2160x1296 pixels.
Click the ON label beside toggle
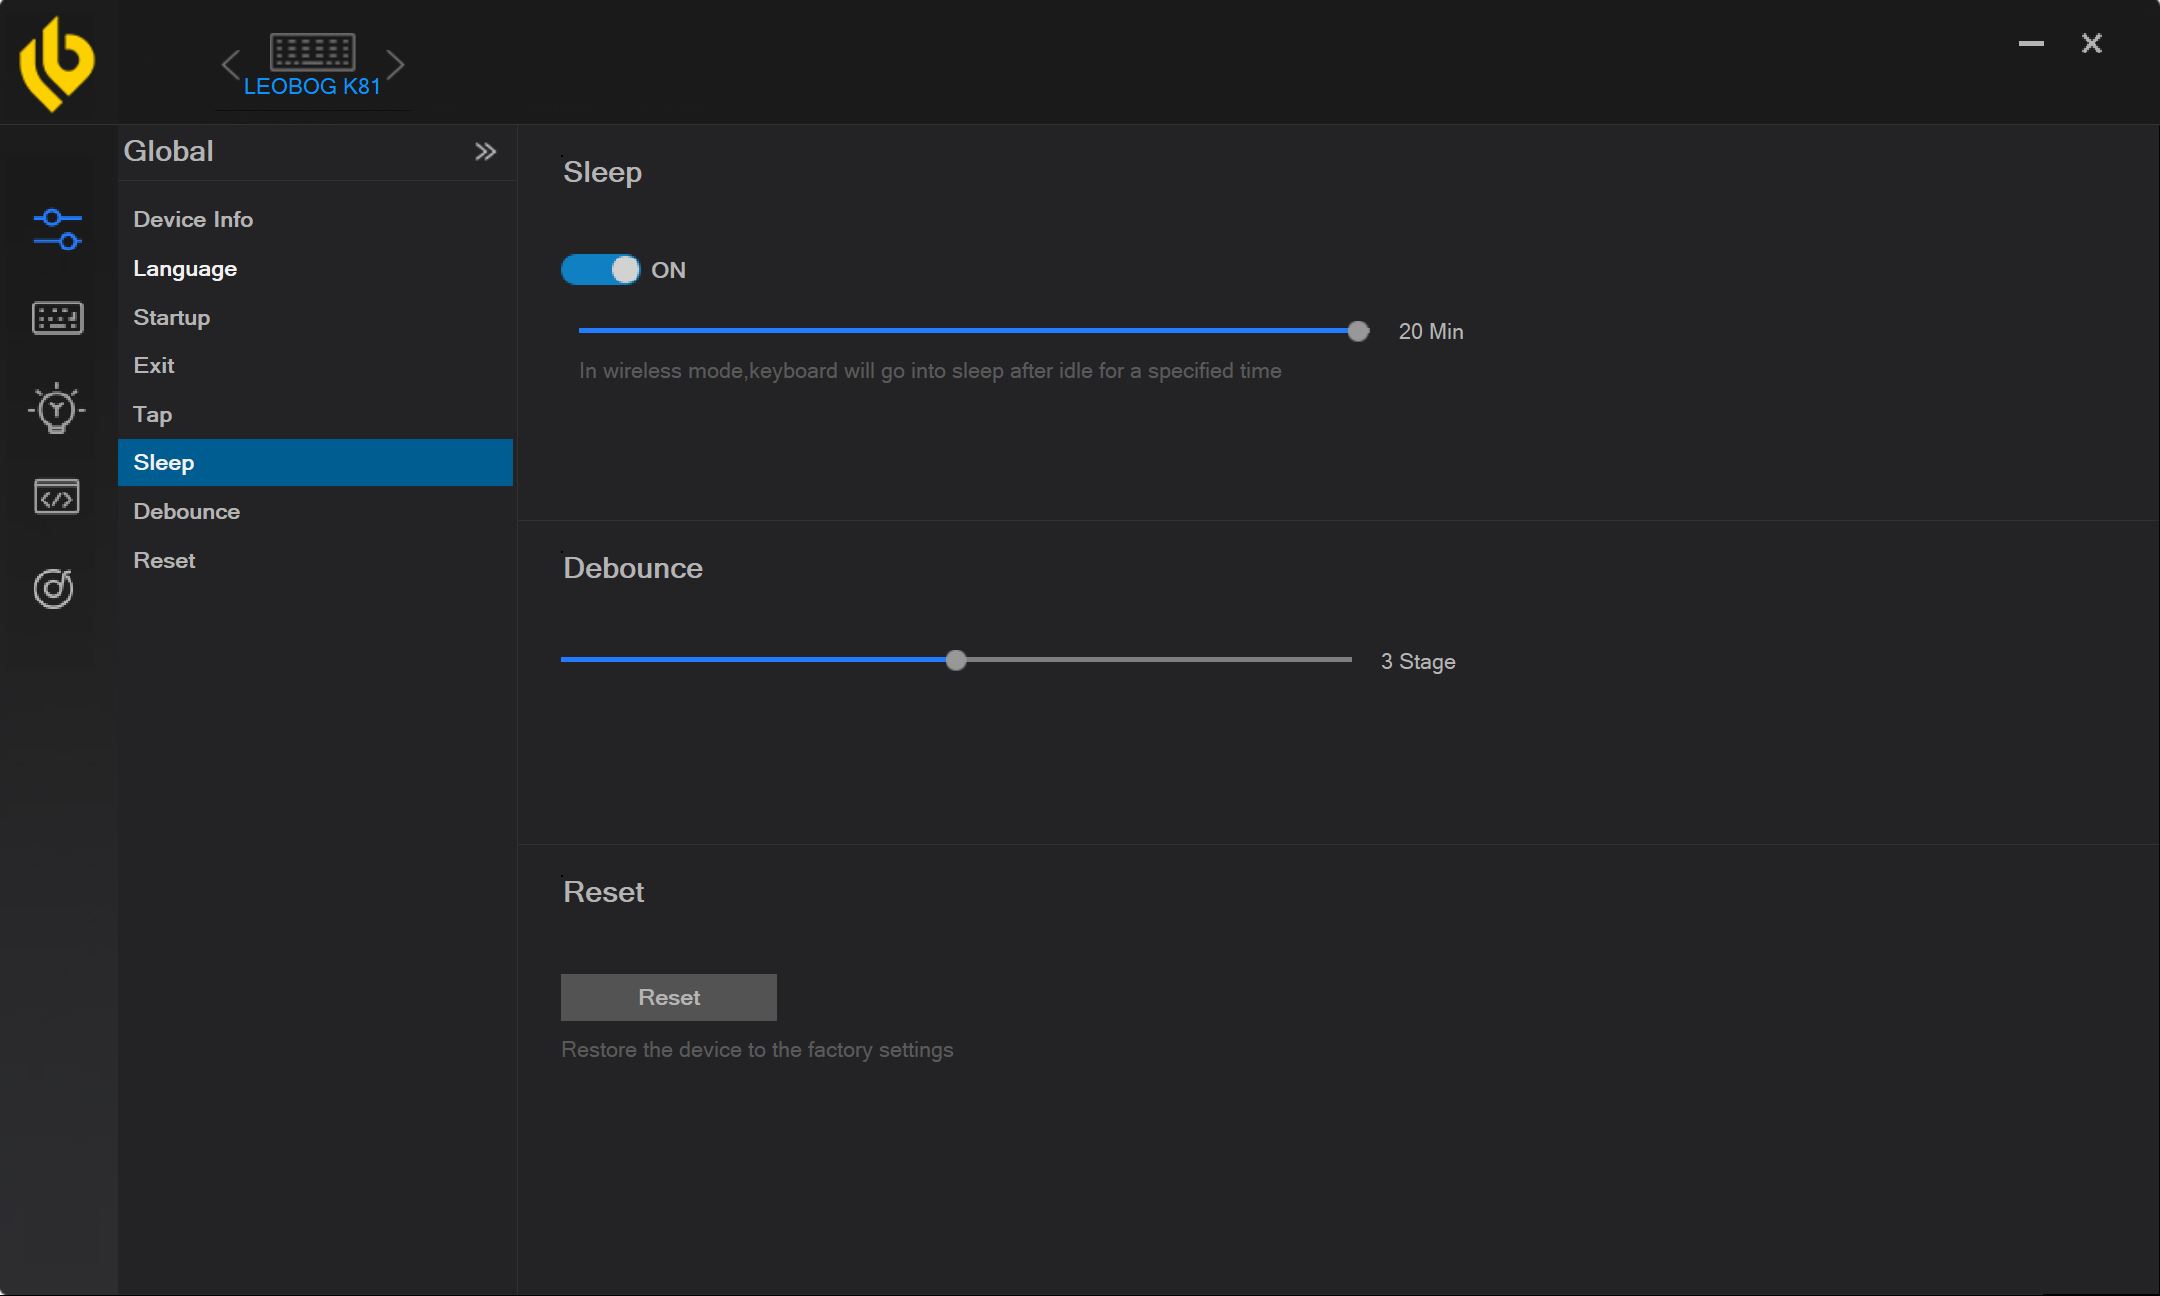coord(668,270)
